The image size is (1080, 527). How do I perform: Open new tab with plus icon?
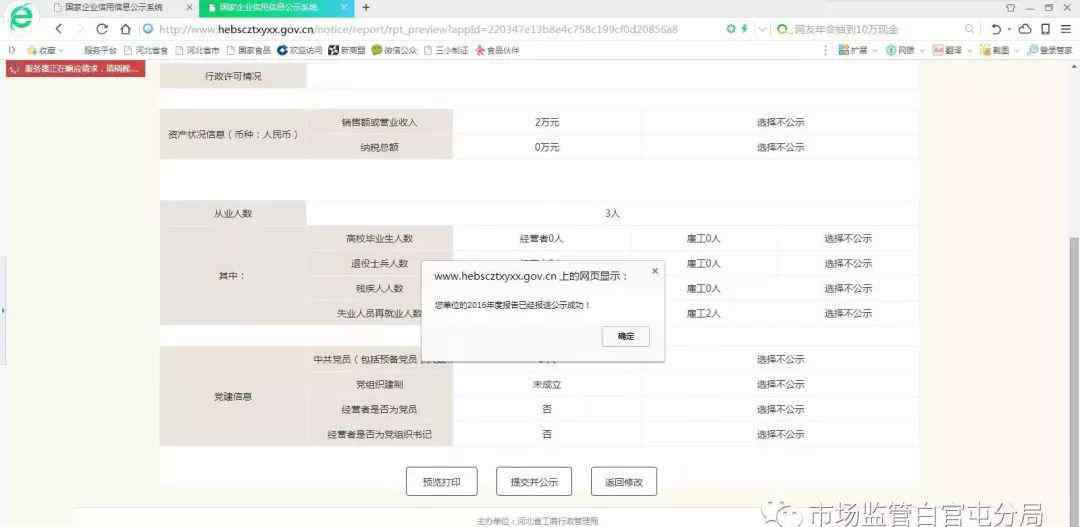(366, 7)
